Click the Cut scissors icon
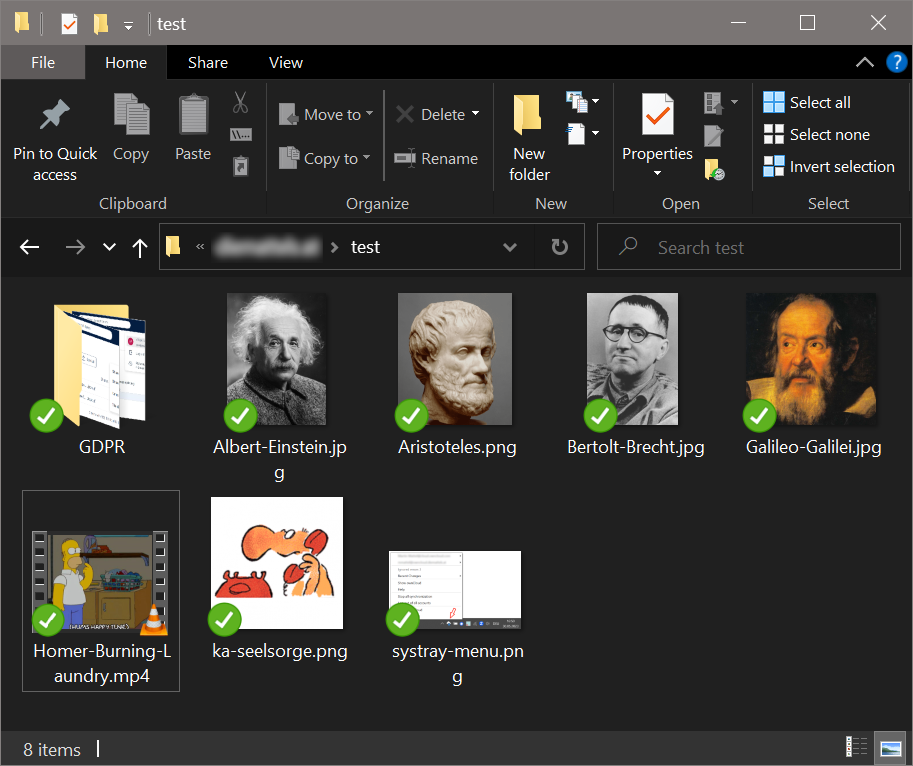 (240, 102)
